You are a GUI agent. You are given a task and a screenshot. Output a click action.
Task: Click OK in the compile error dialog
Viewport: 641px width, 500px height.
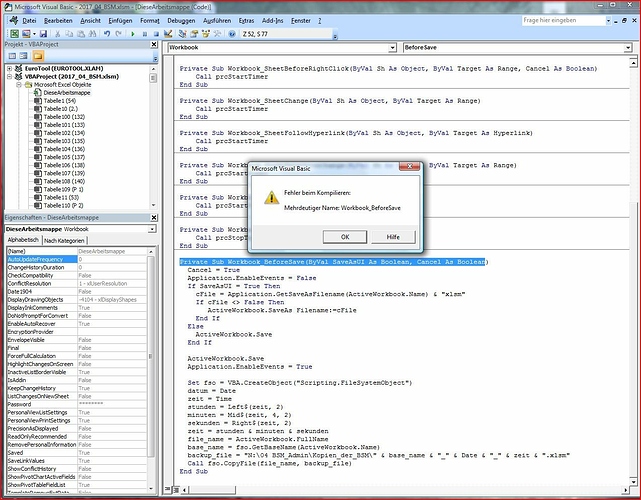pos(345,237)
